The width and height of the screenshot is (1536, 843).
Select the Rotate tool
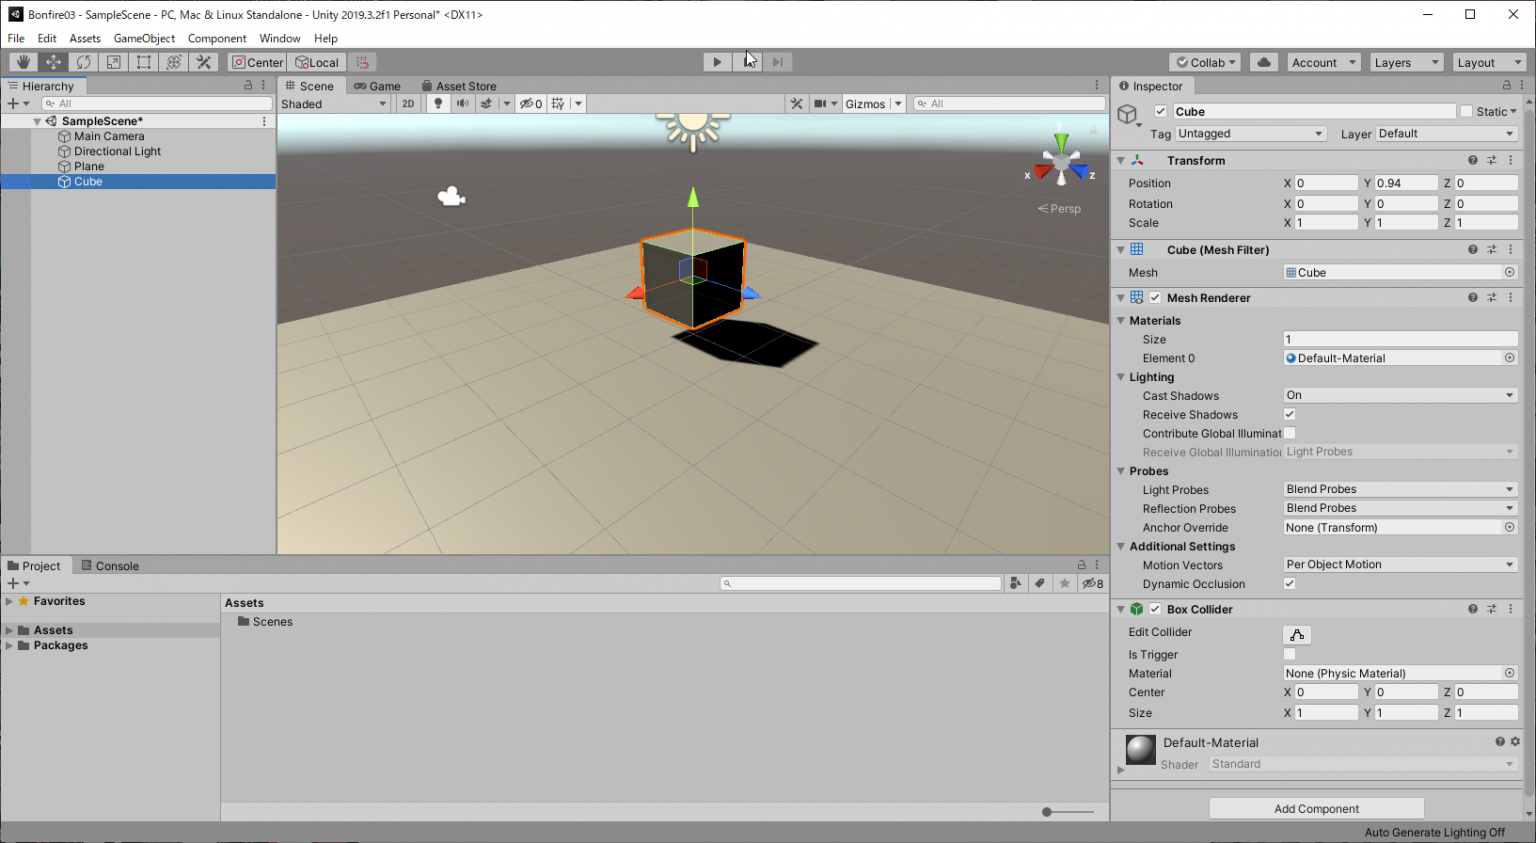click(83, 61)
